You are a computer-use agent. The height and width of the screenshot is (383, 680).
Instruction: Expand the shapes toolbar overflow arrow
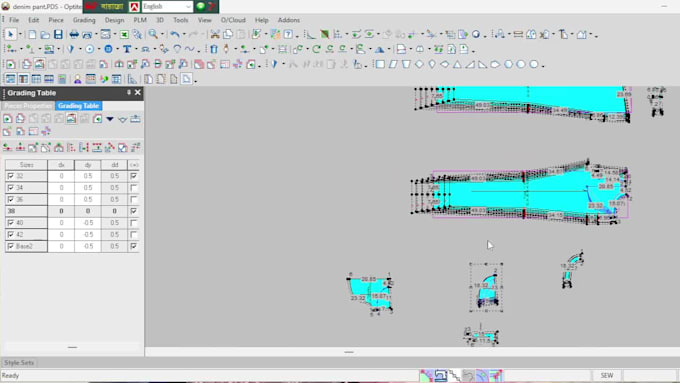click(543, 65)
